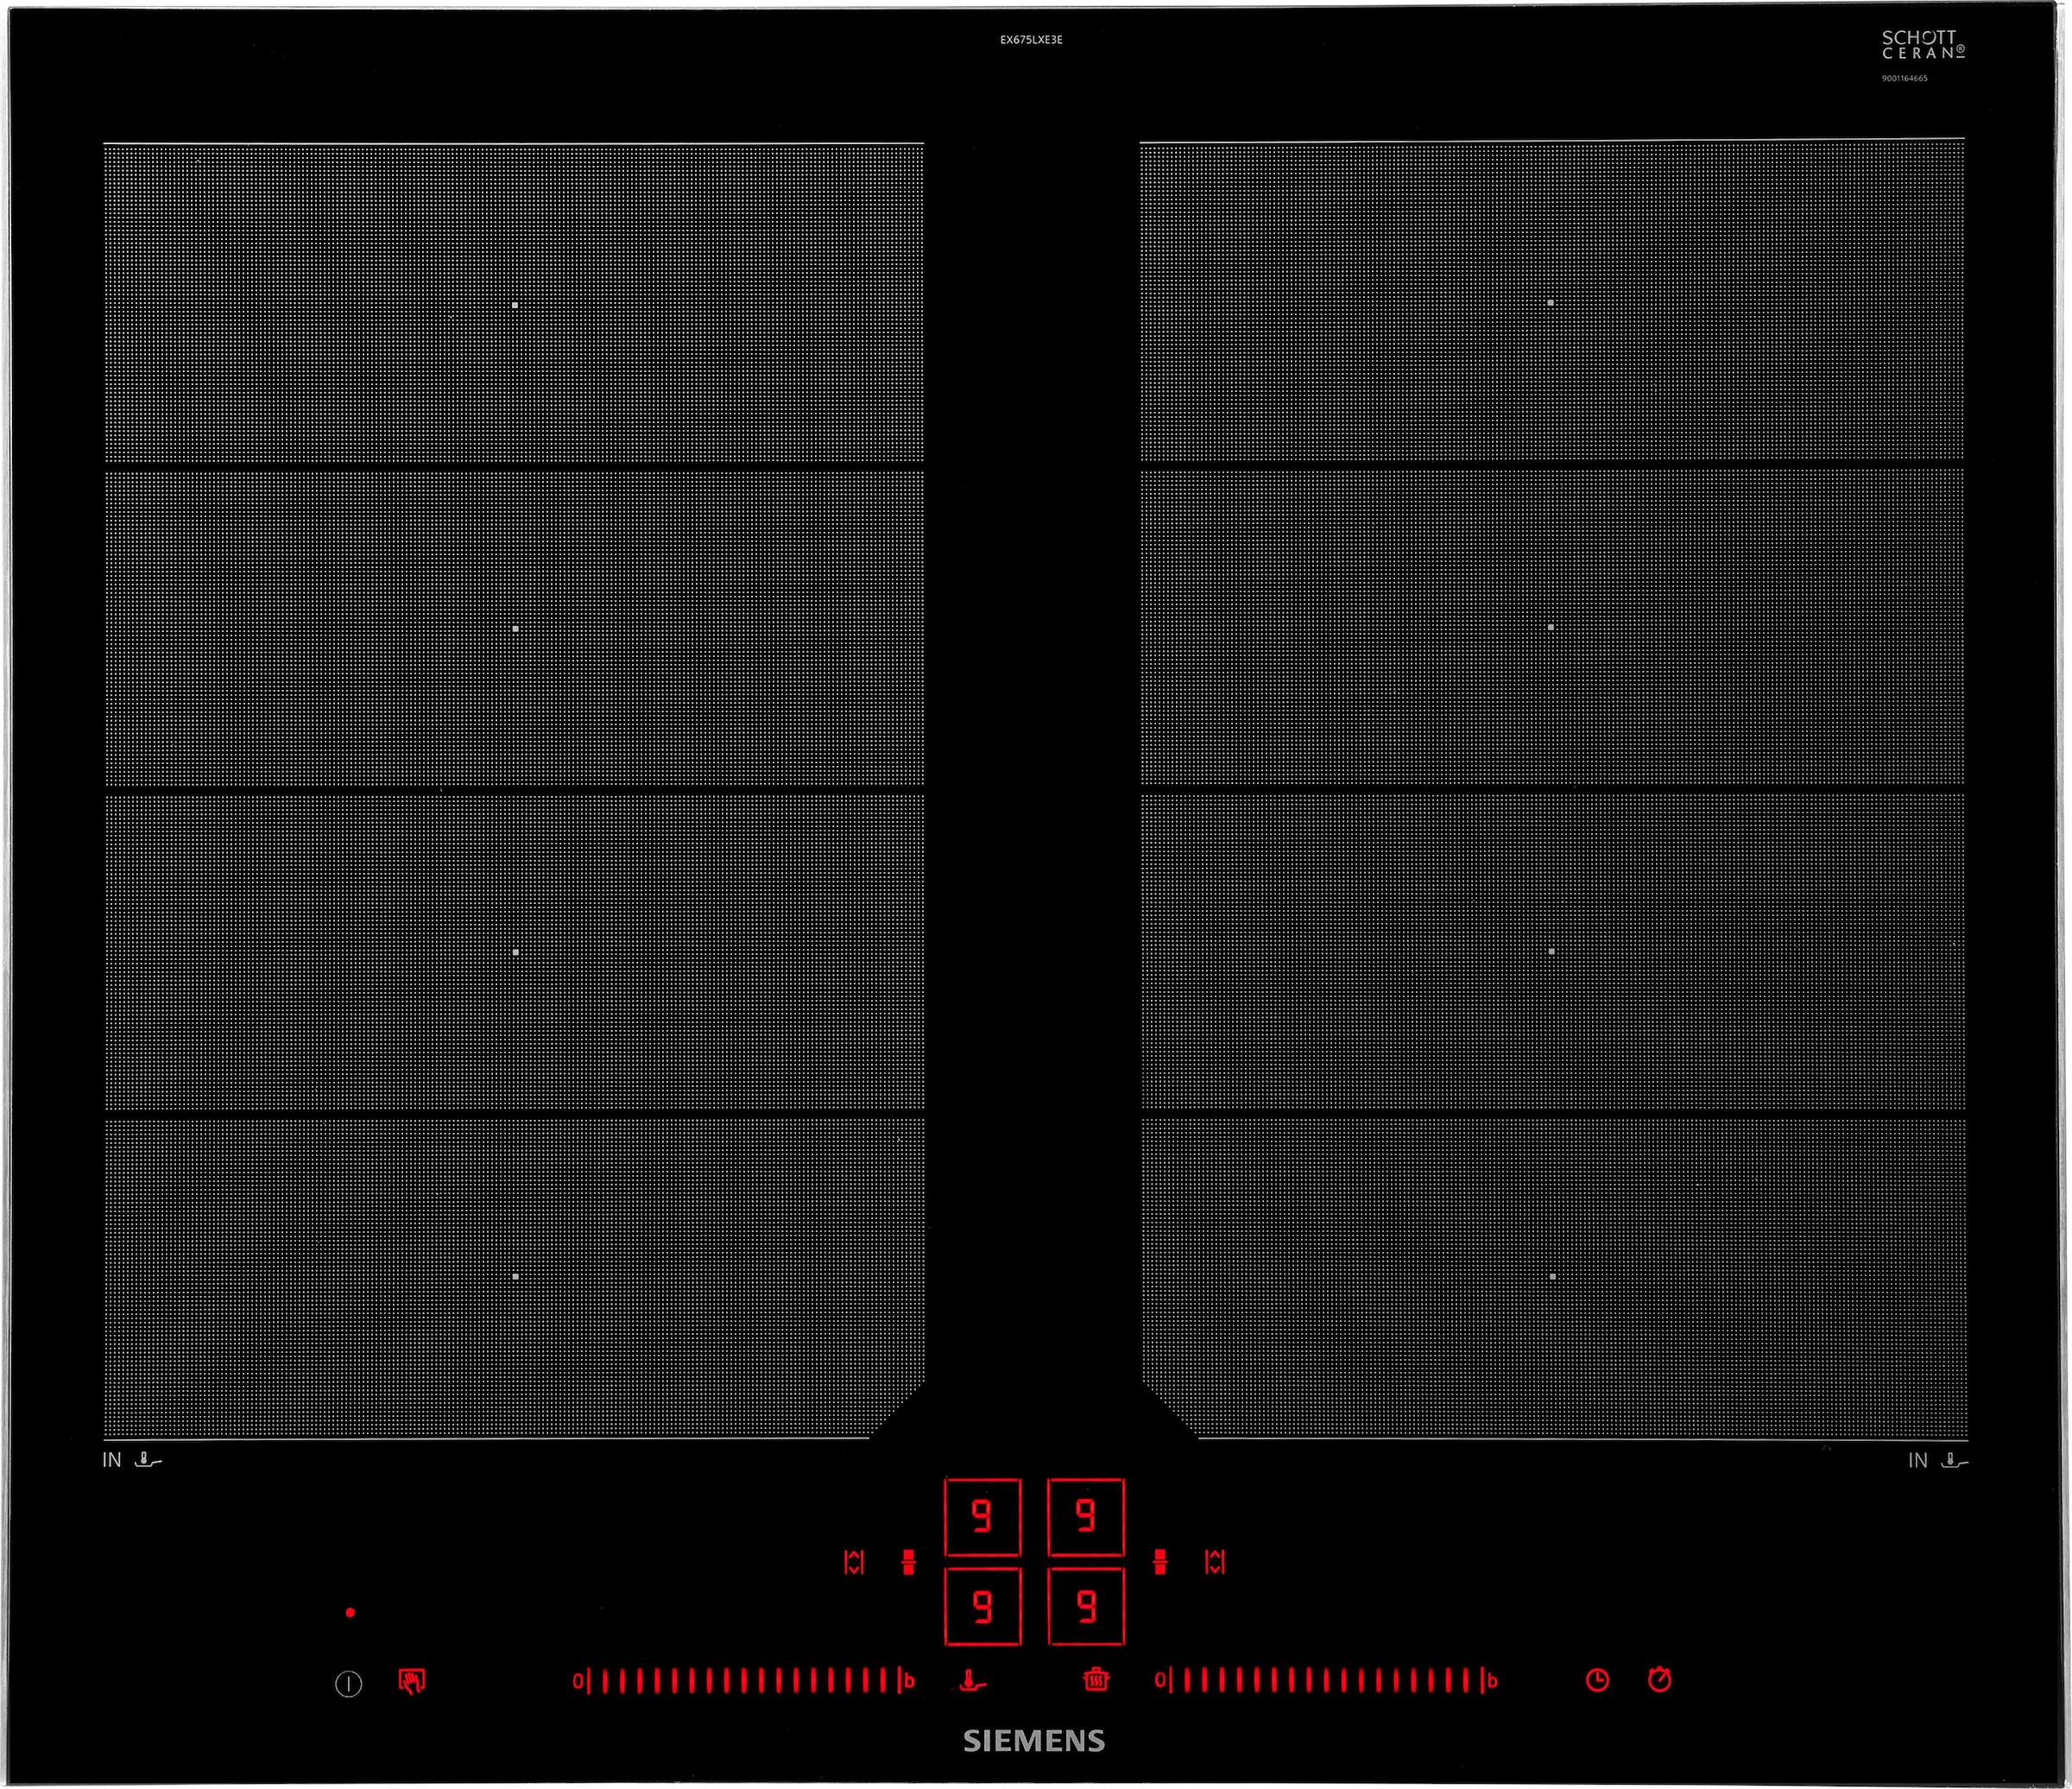This screenshot has width=2072, height=1789.
Task: Toggle the right powerMove arrows icon
Action: point(1215,1562)
